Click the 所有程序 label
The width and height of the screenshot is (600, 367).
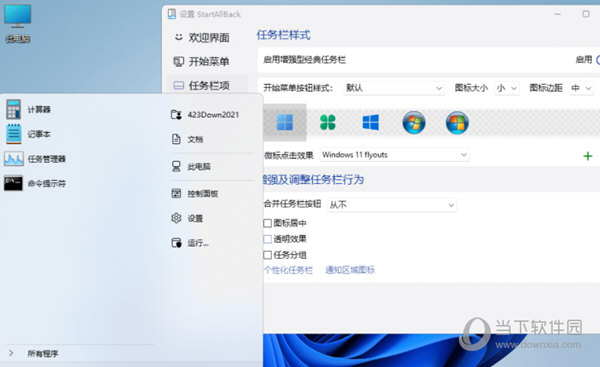click(42, 354)
